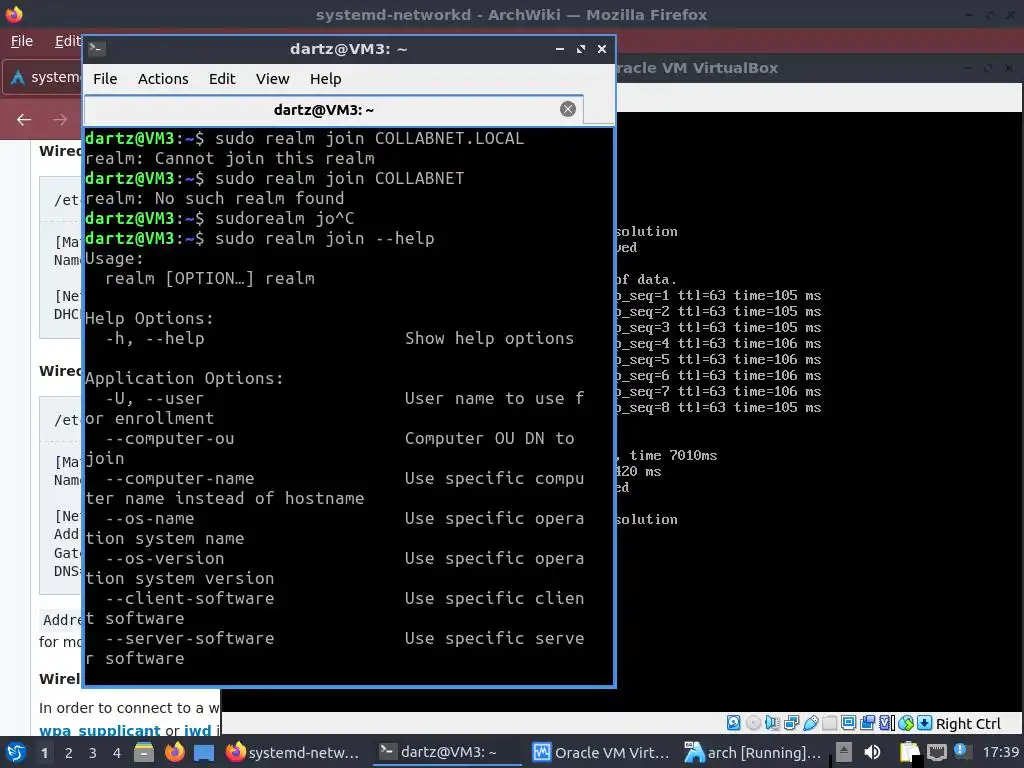Image resolution: width=1024 pixels, height=768 pixels.
Task: Click 'time 7010ms' text in VM console
Action: [673, 455]
